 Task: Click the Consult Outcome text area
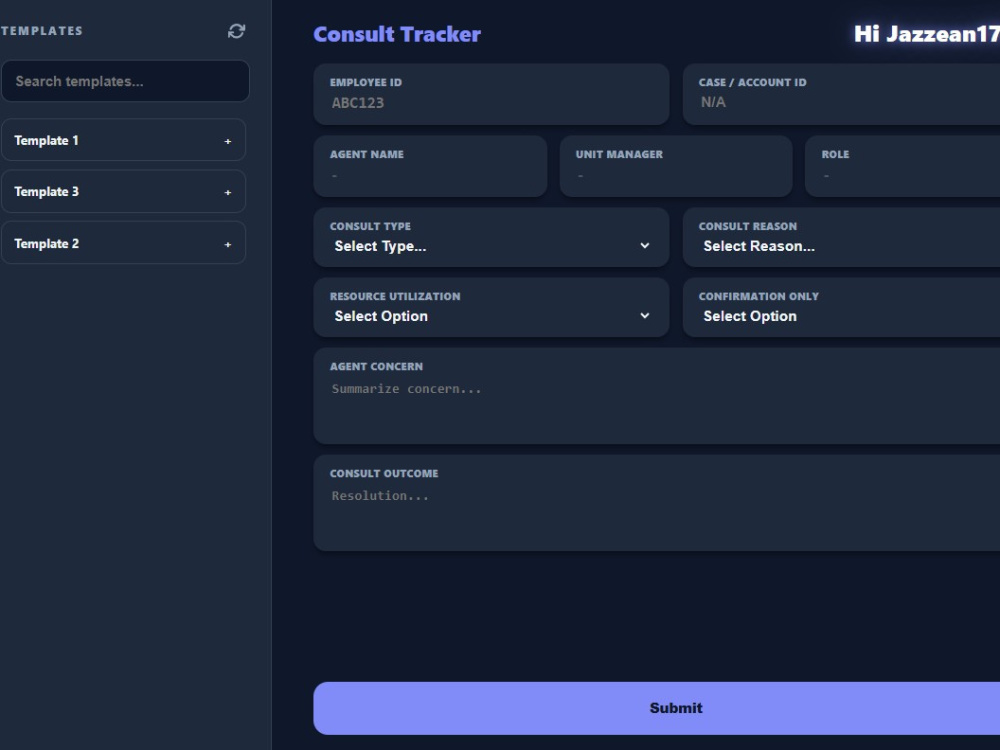point(657,503)
